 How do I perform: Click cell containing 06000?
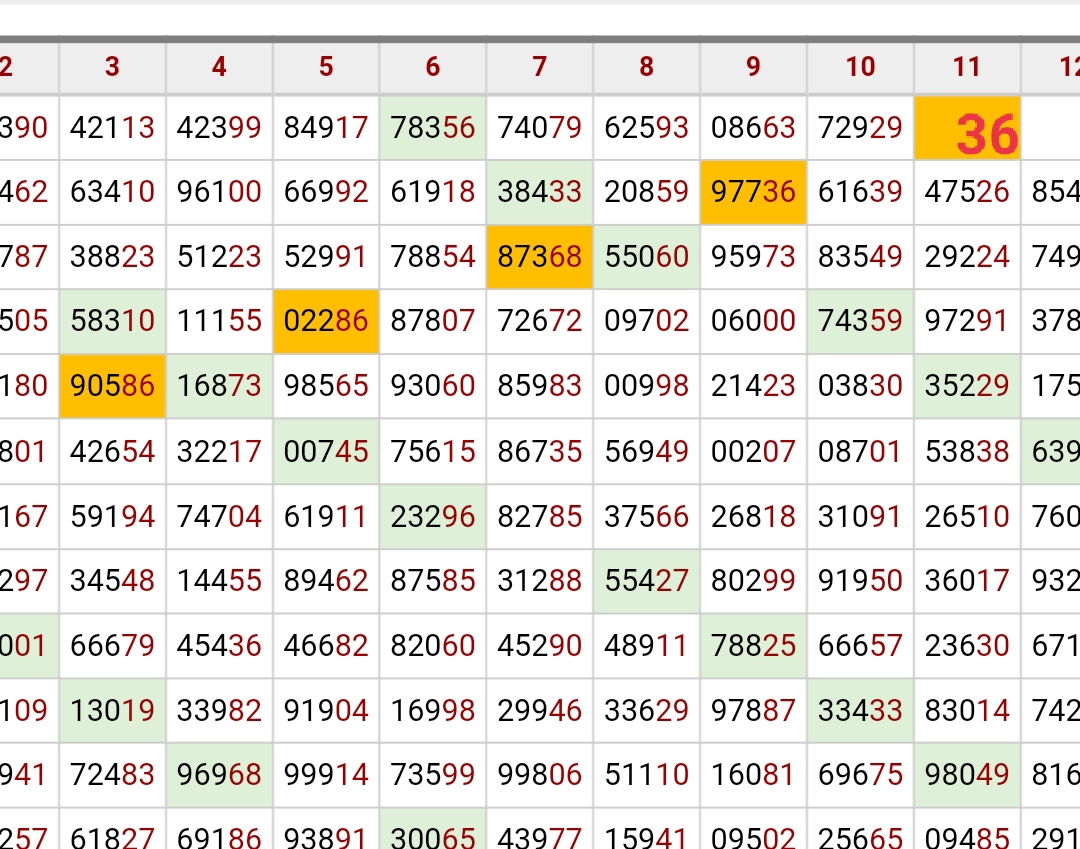tap(753, 321)
